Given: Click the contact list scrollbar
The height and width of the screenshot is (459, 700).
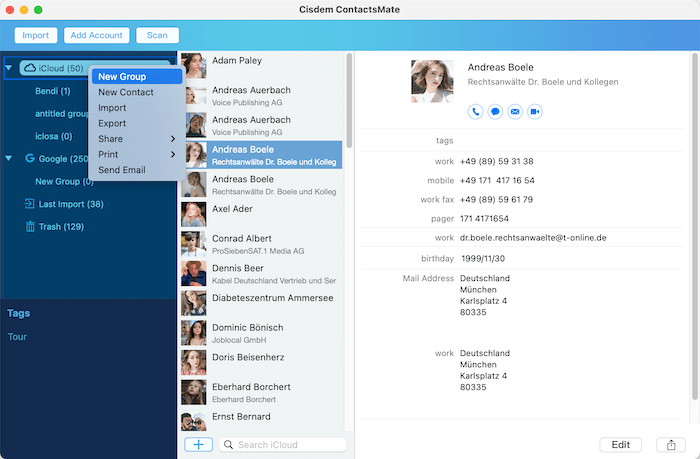Looking at the screenshot, I should 349,100.
